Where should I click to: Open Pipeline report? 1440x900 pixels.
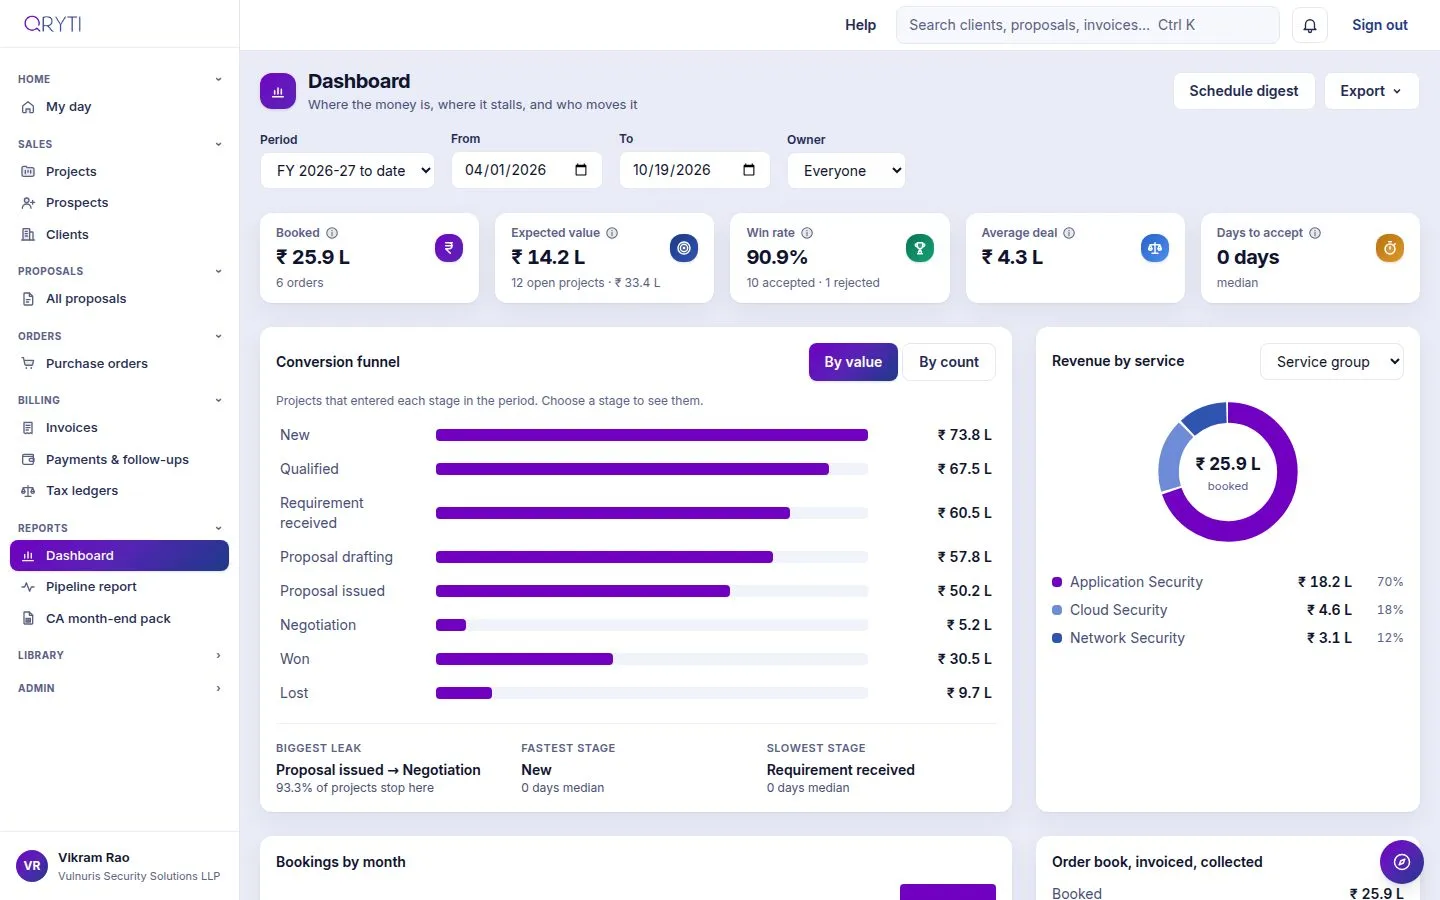coord(119,587)
